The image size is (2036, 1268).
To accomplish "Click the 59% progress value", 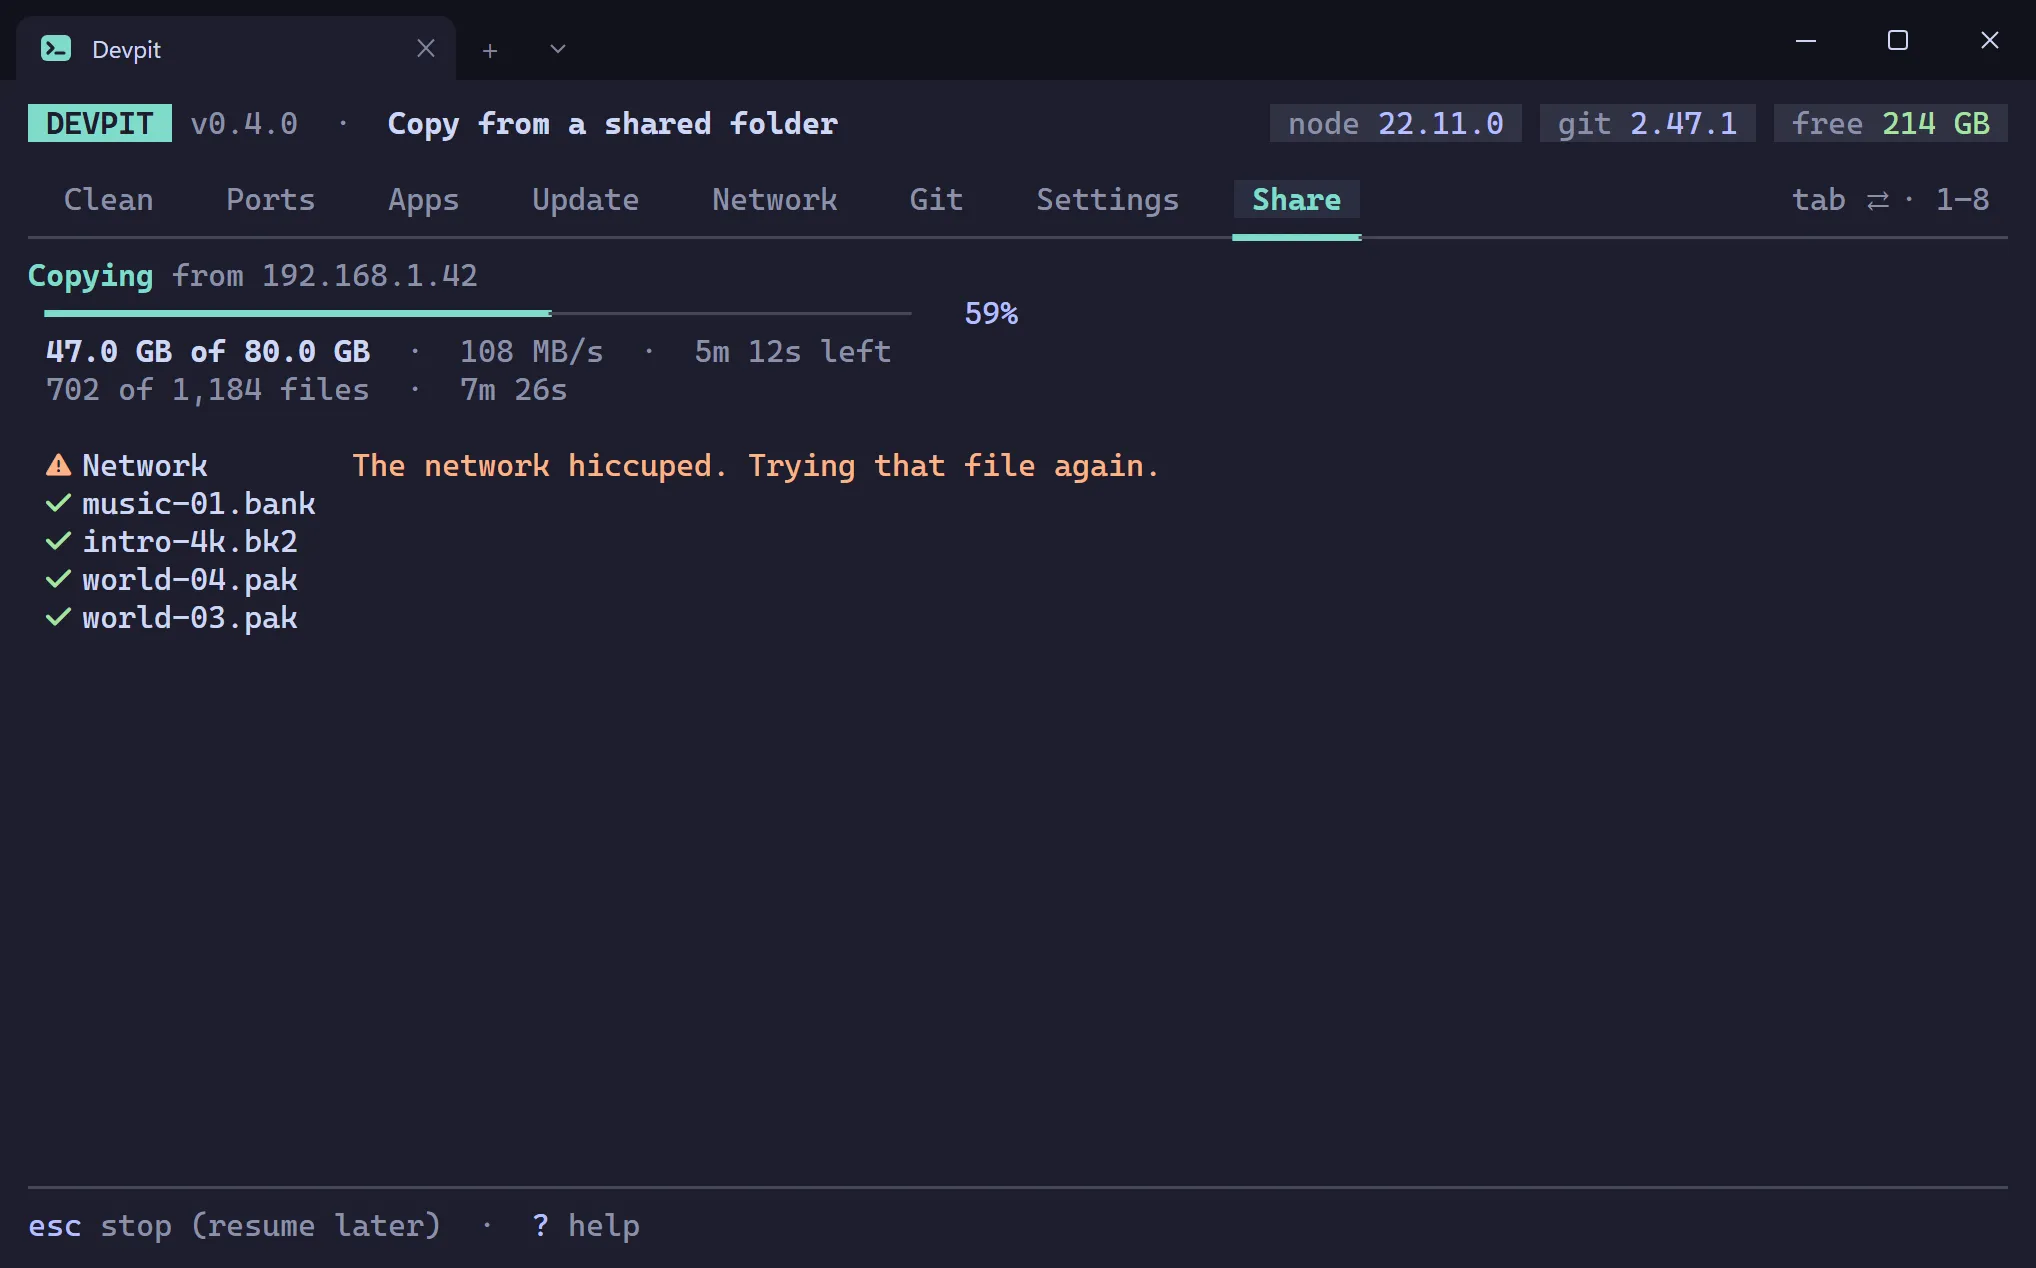I will pyautogui.click(x=991, y=313).
